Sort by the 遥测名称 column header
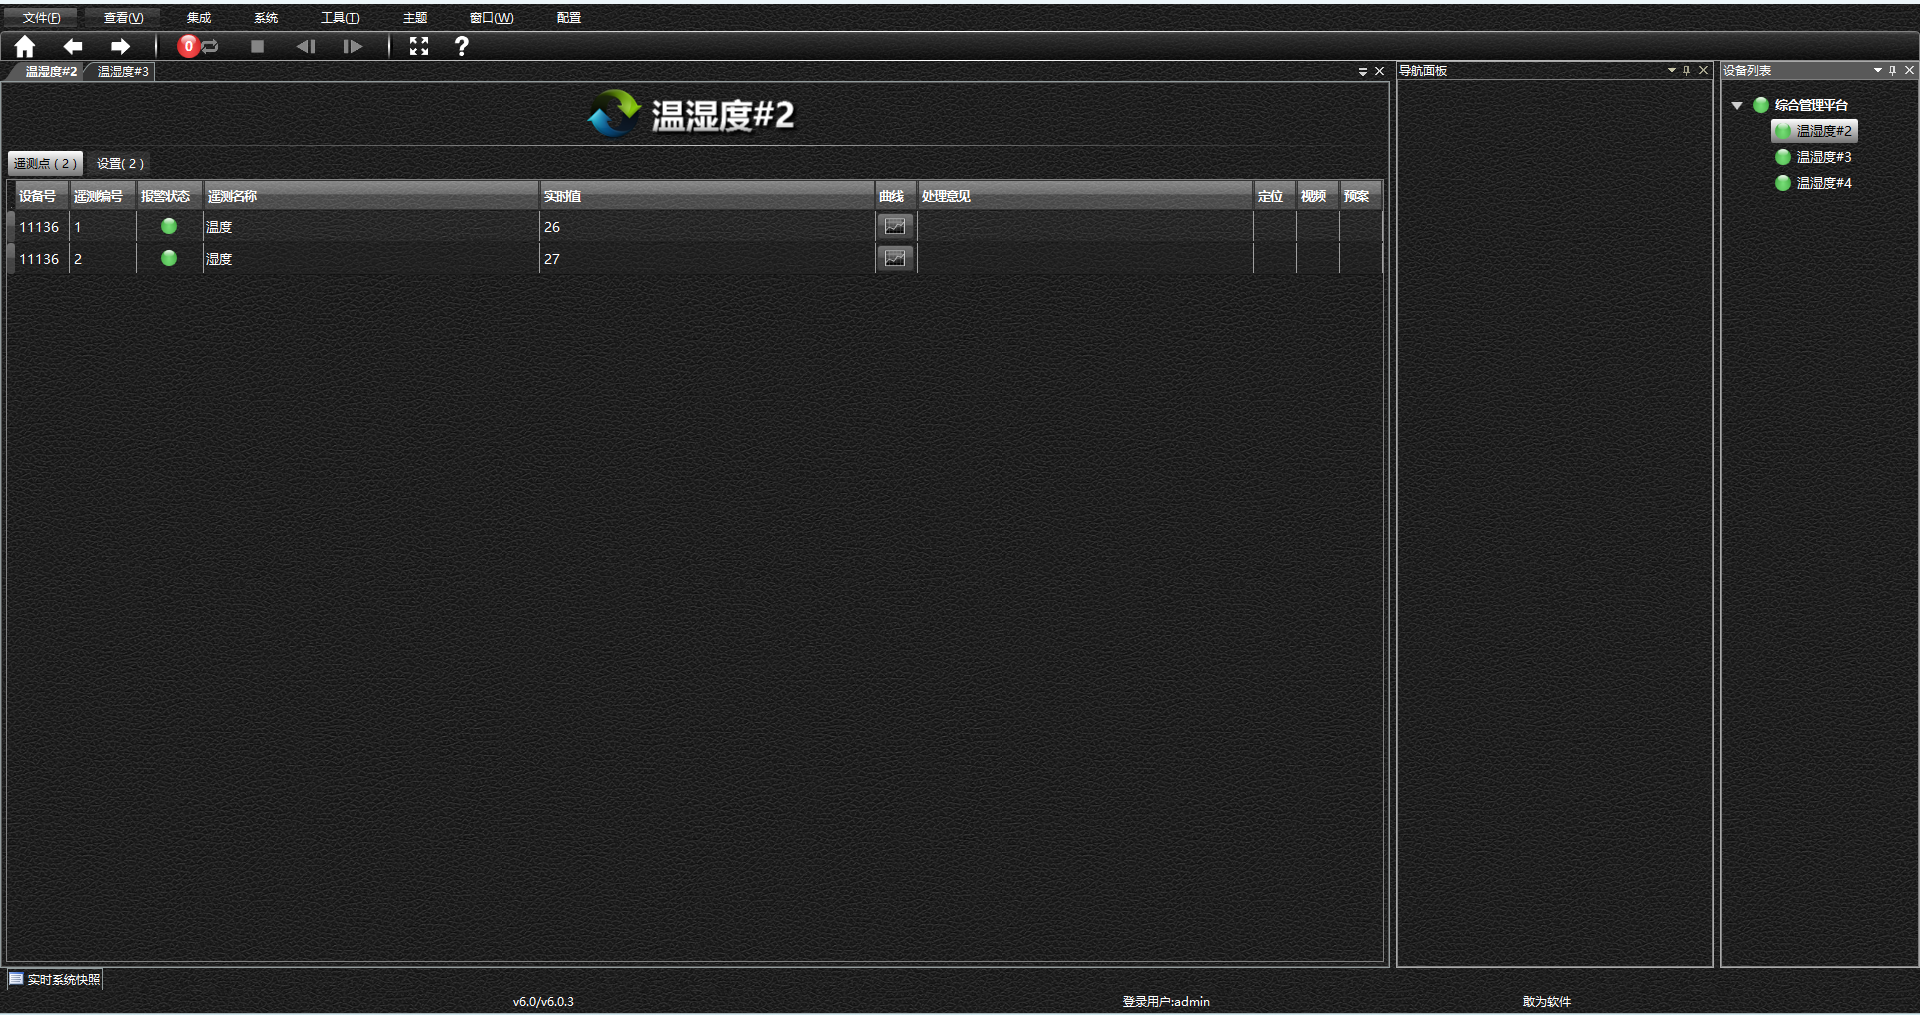Viewport: 1920px width, 1015px height. tap(371, 196)
